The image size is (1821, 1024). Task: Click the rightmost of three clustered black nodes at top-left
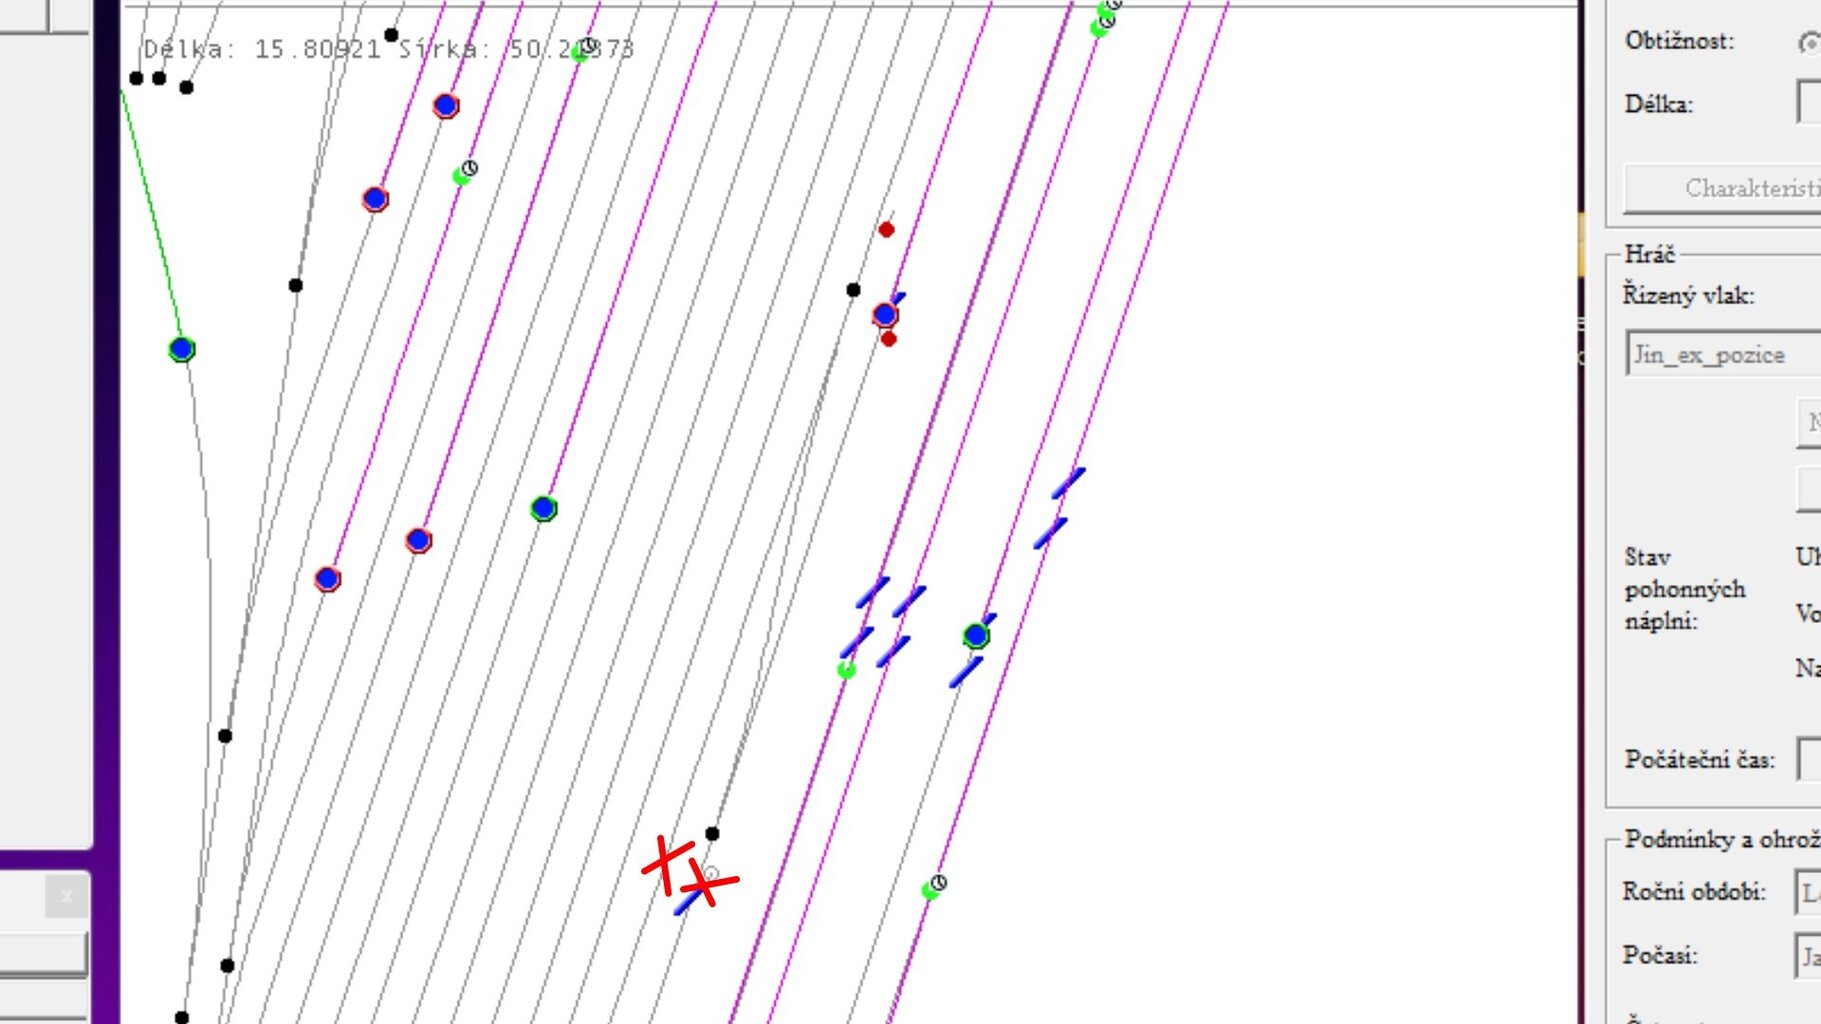pyautogui.click(x=186, y=88)
